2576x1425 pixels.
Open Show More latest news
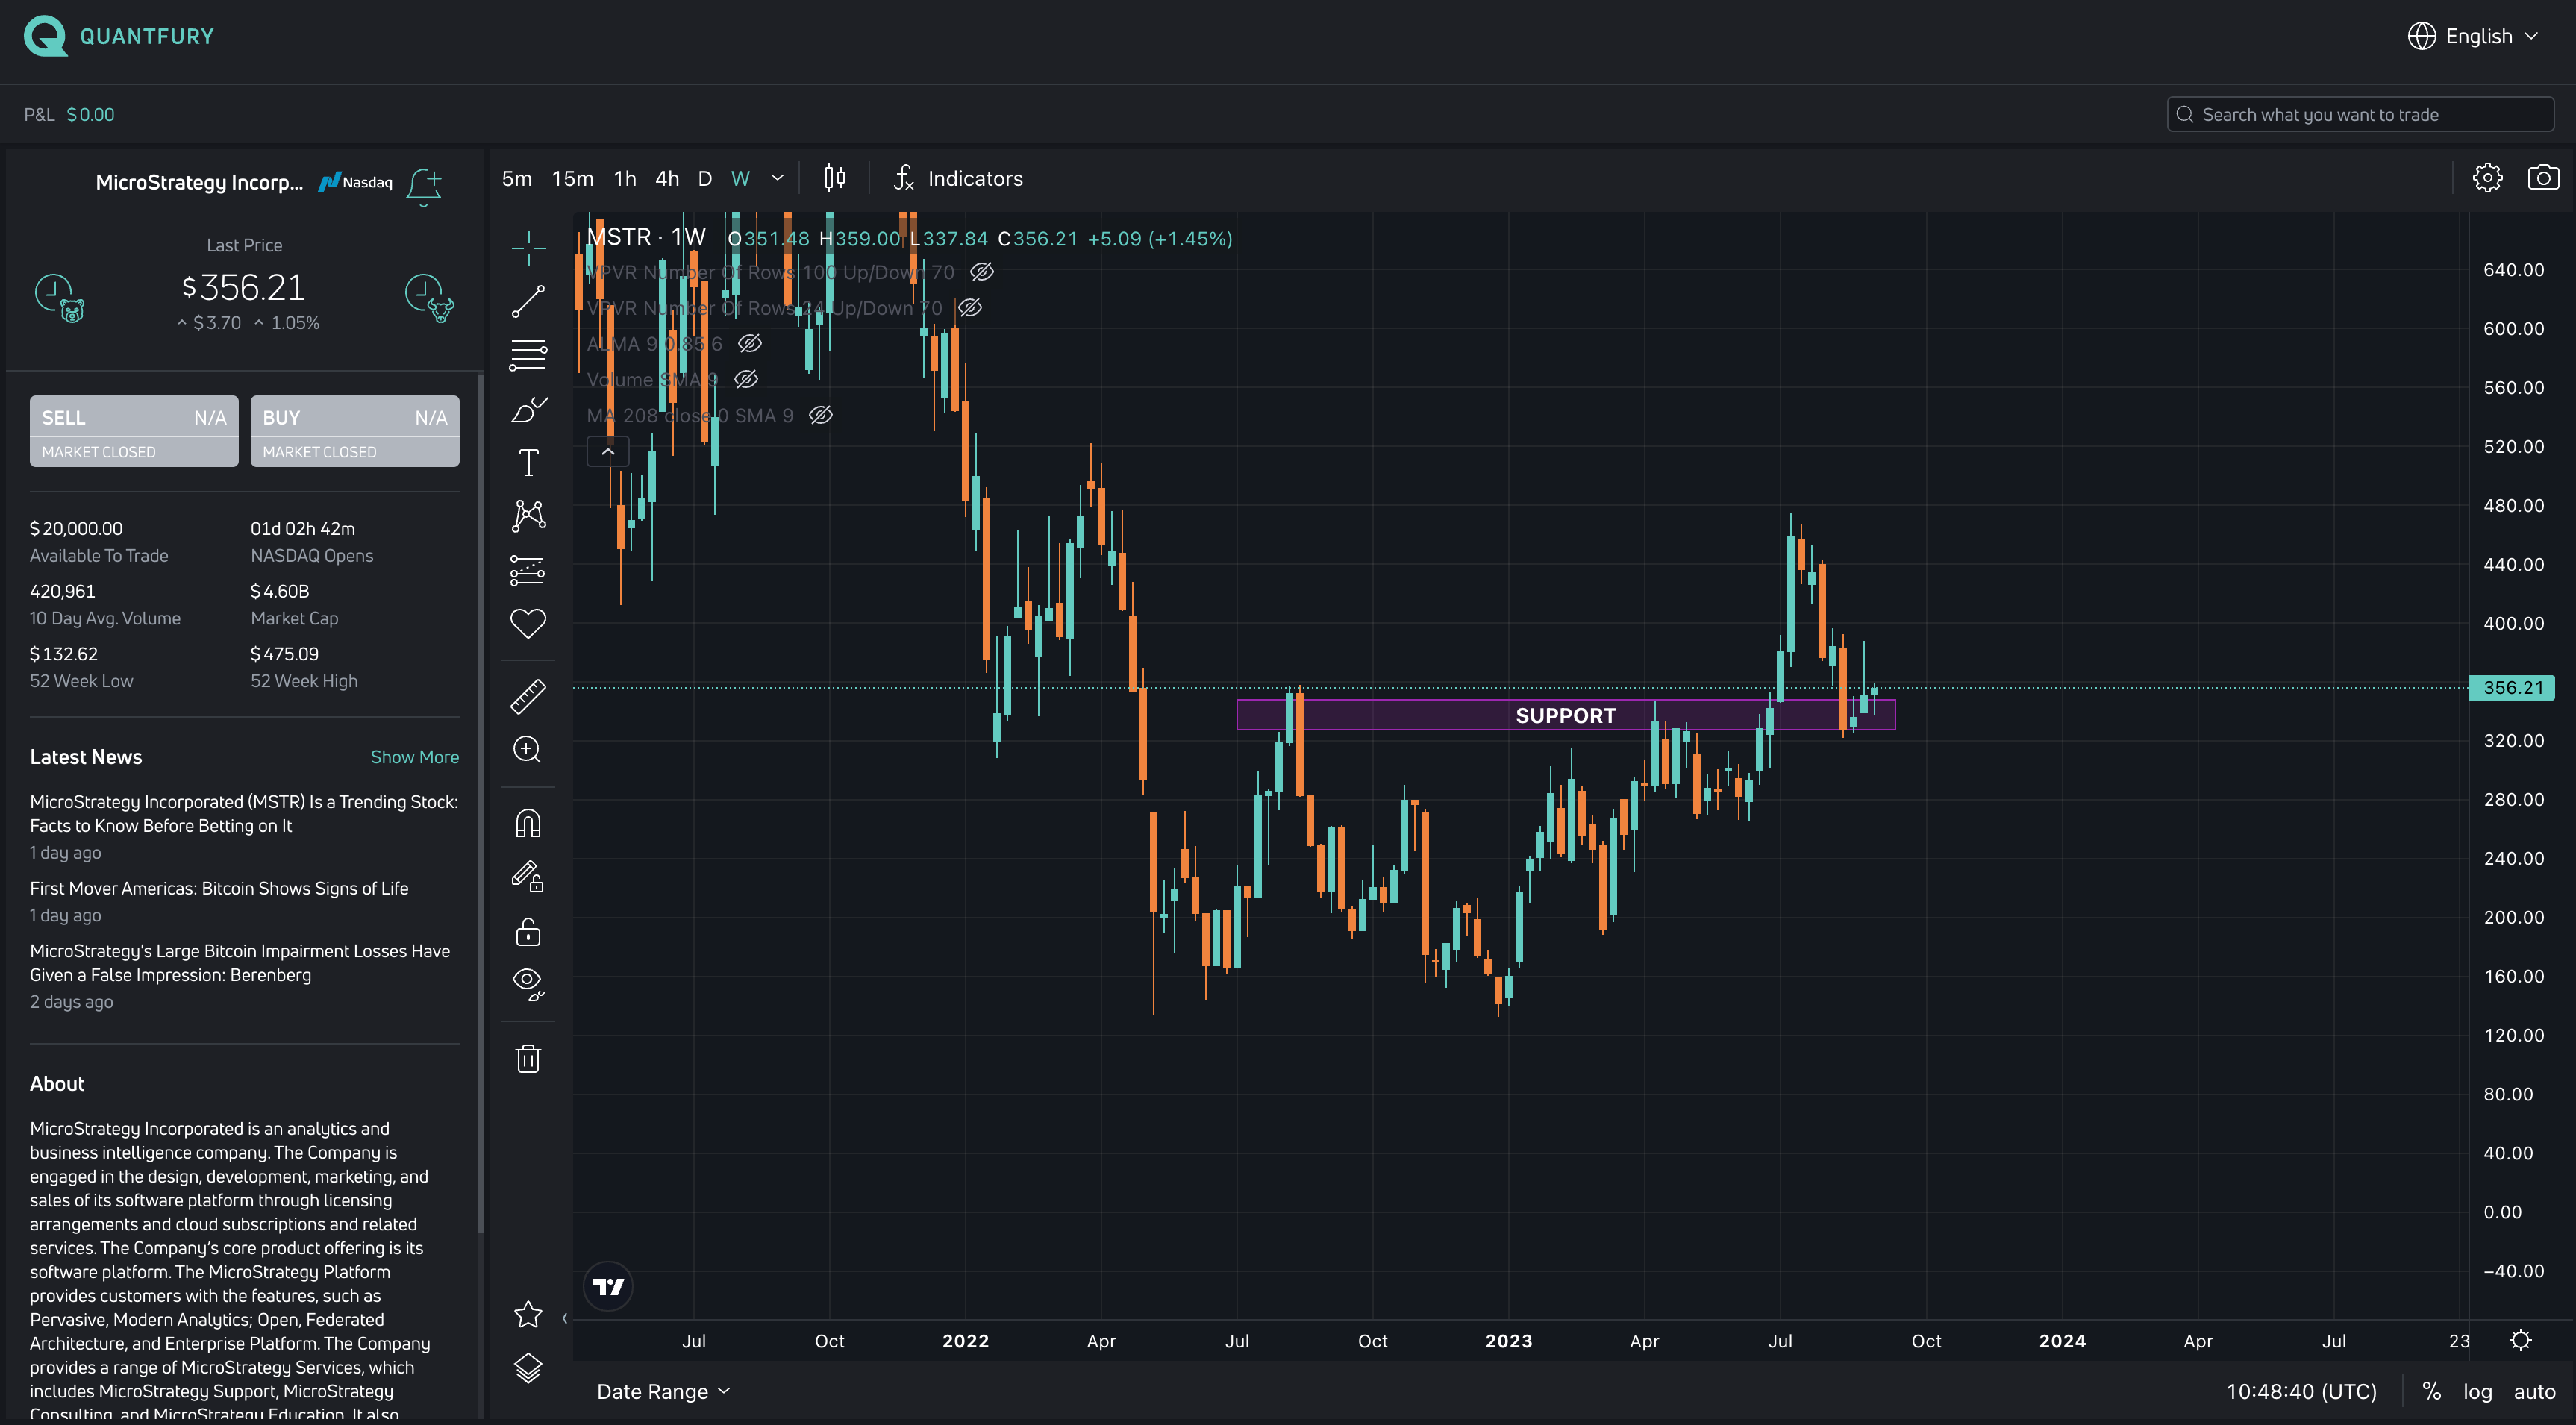pos(415,757)
